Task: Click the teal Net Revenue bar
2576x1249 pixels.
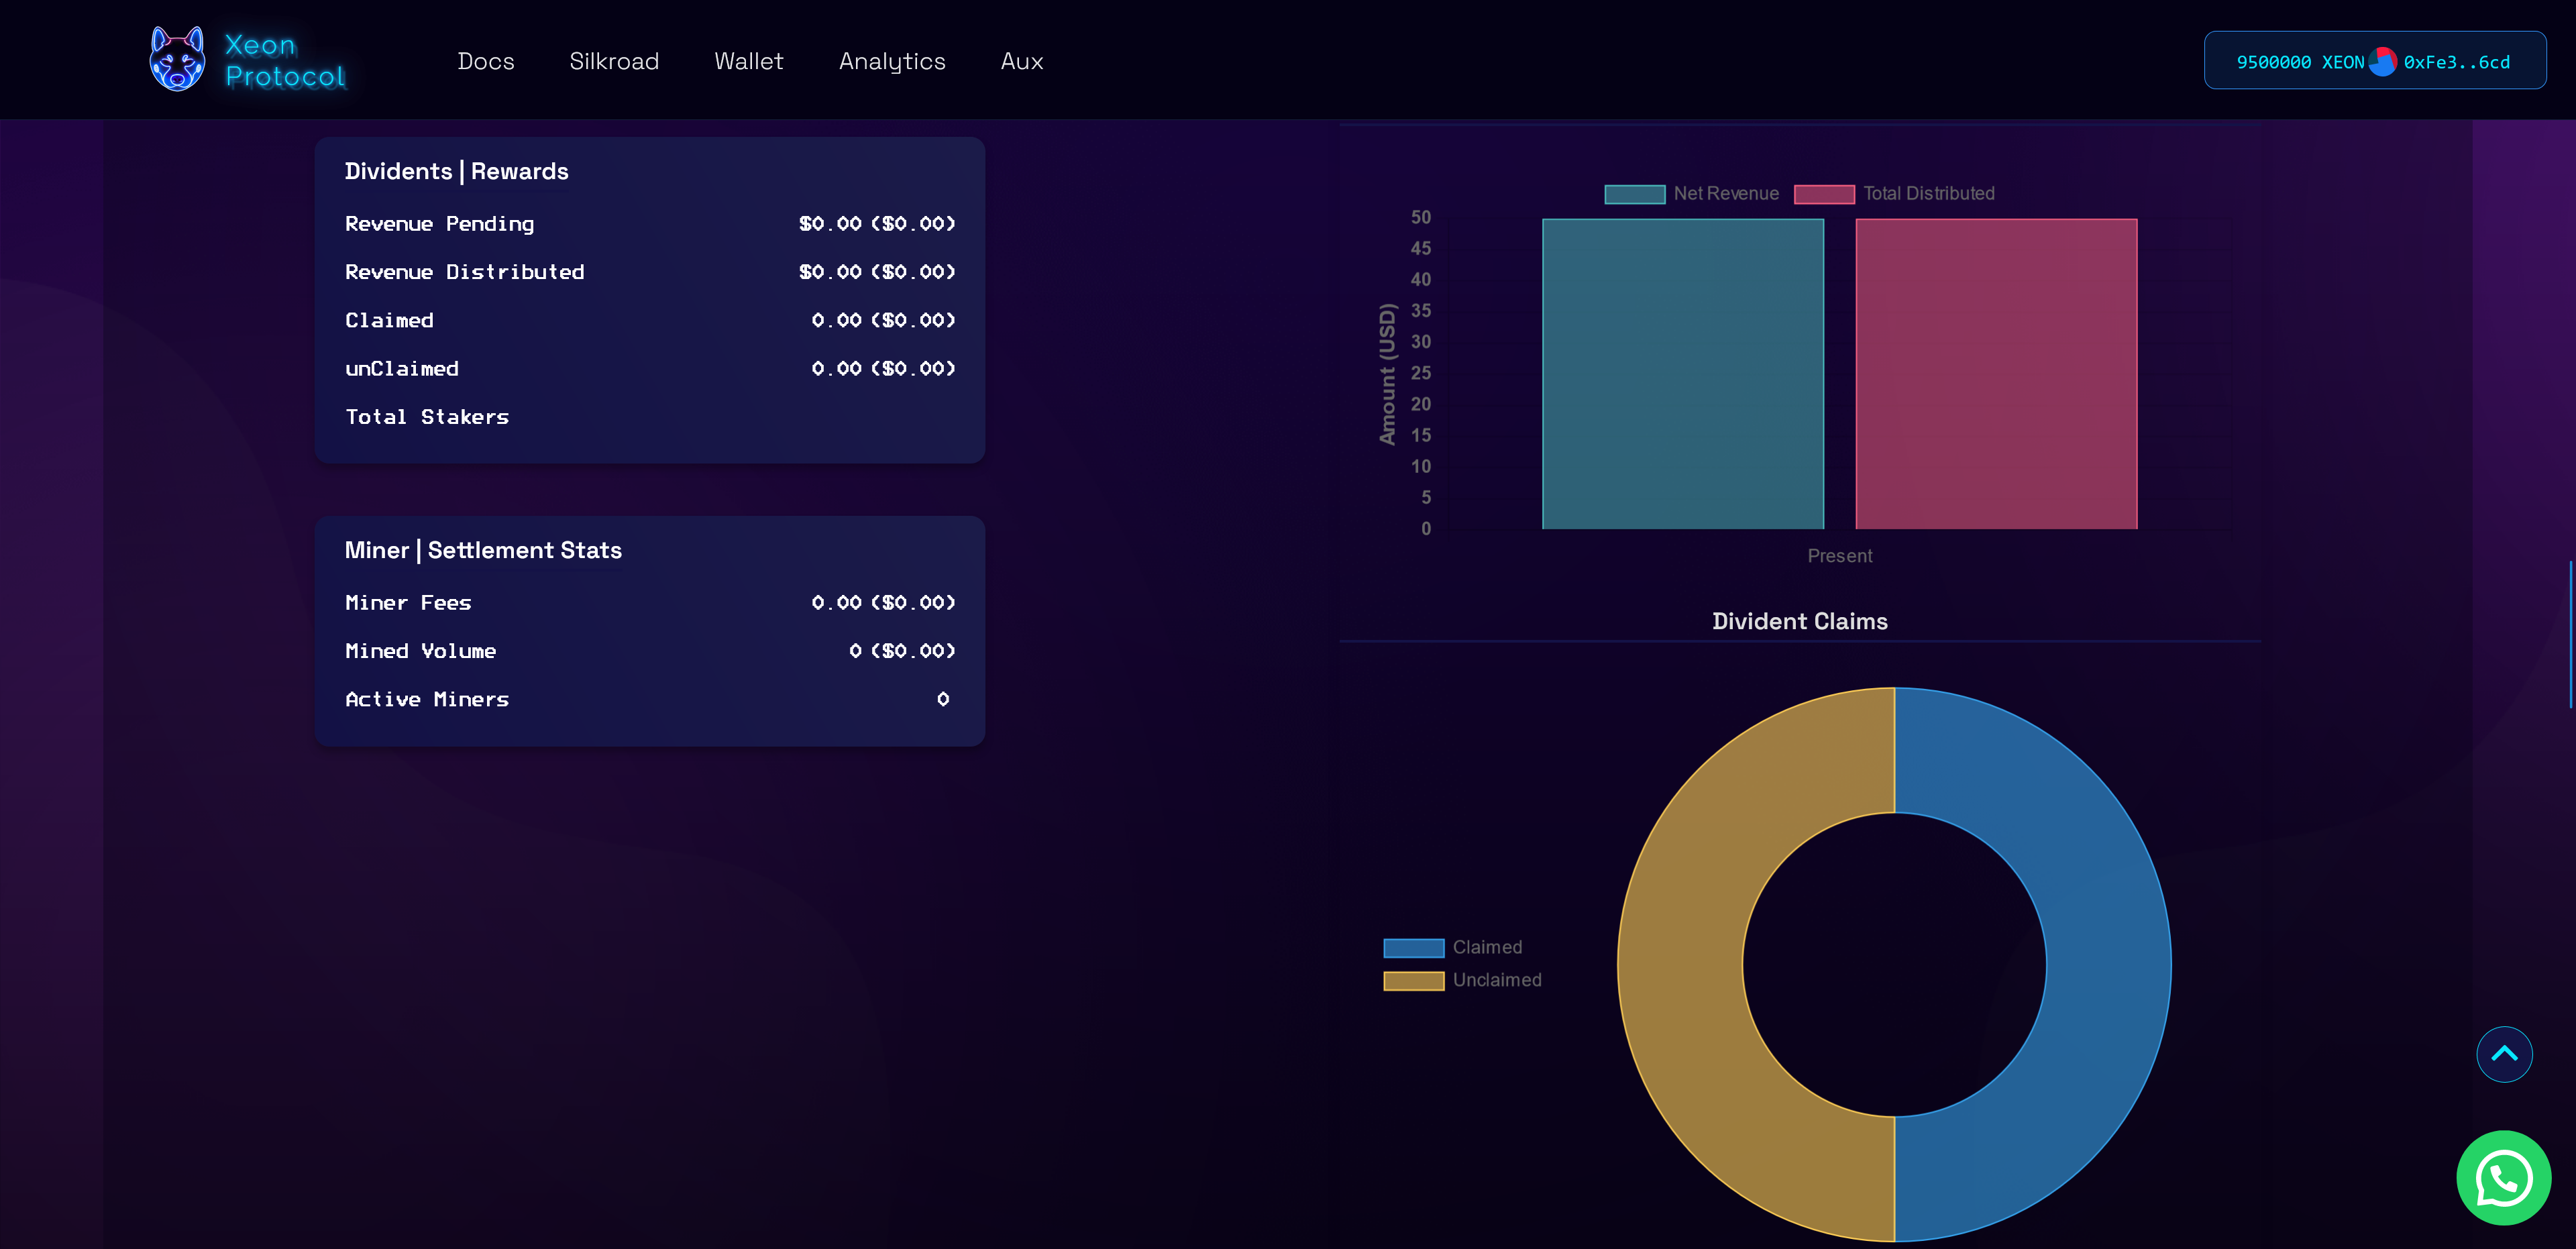Action: 1682,374
